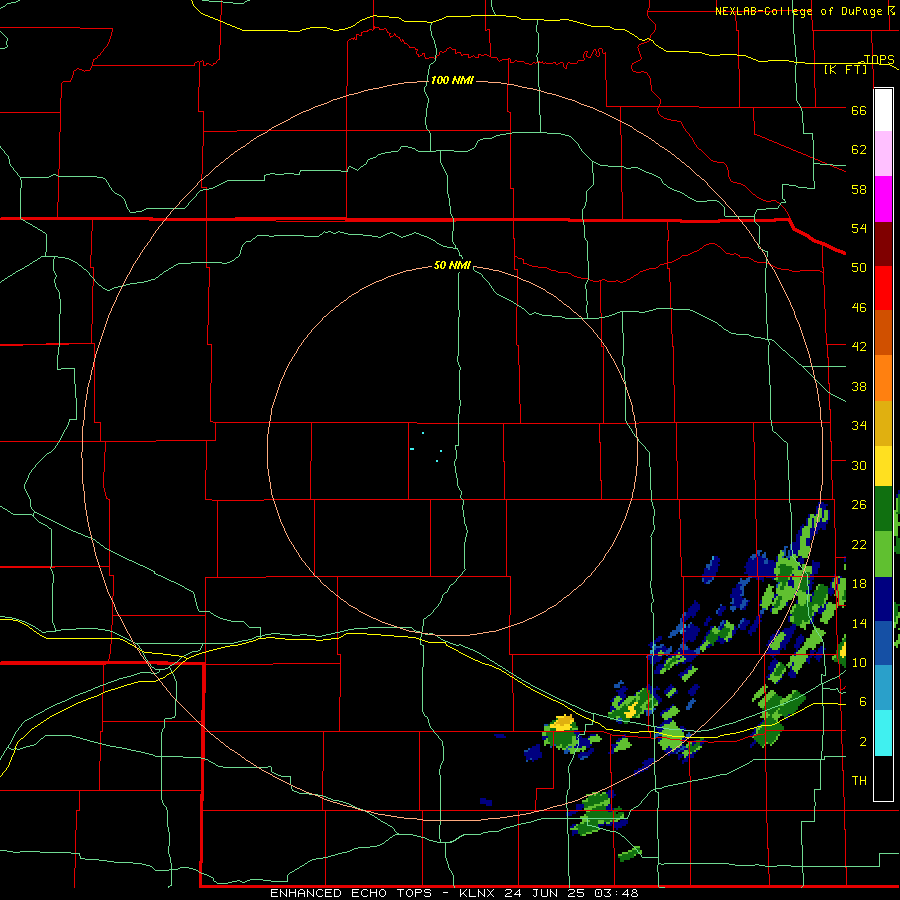Click the KLNX station identifier in the caption
This screenshot has width=900, height=900.
479,893
